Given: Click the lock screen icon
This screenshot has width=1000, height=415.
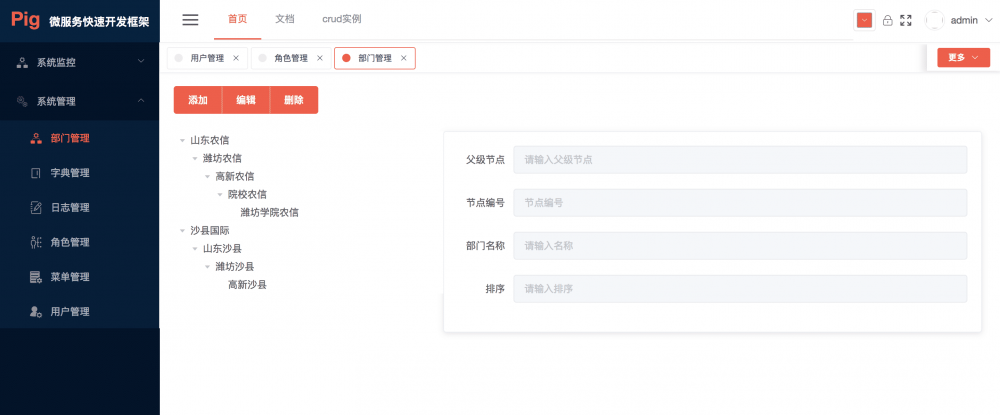Looking at the screenshot, I should pyautogui.click(x=887, y=20).
